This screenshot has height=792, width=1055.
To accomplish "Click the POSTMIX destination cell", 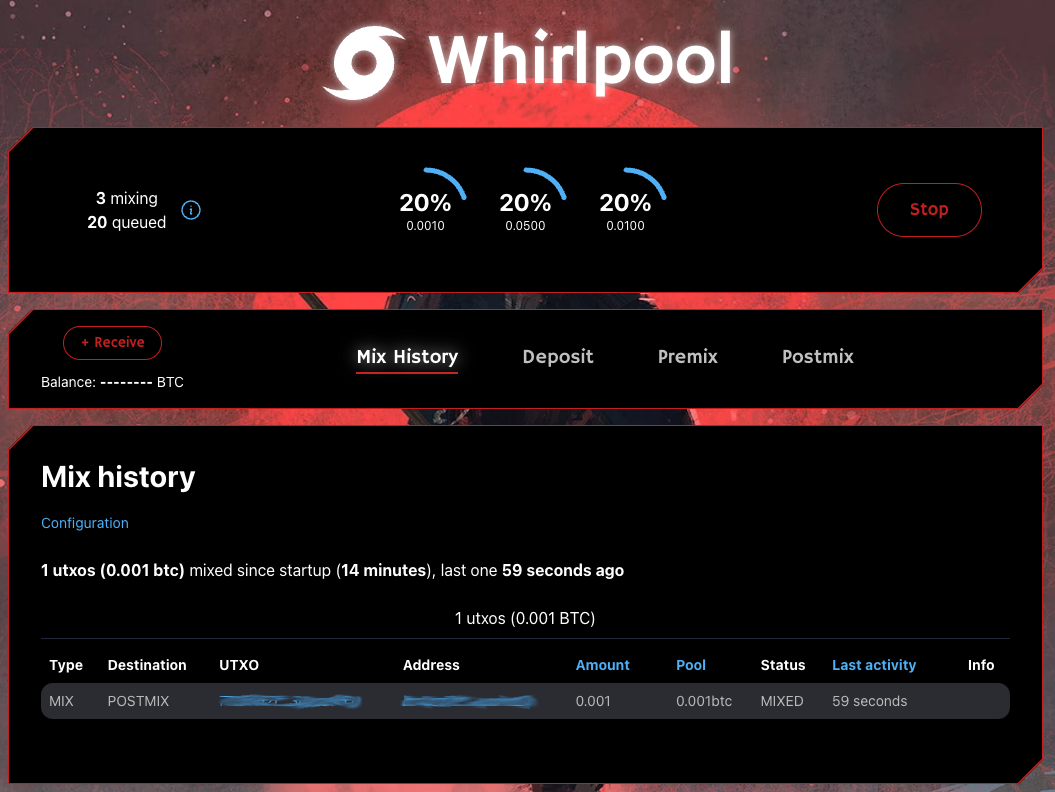I will 138,701.
